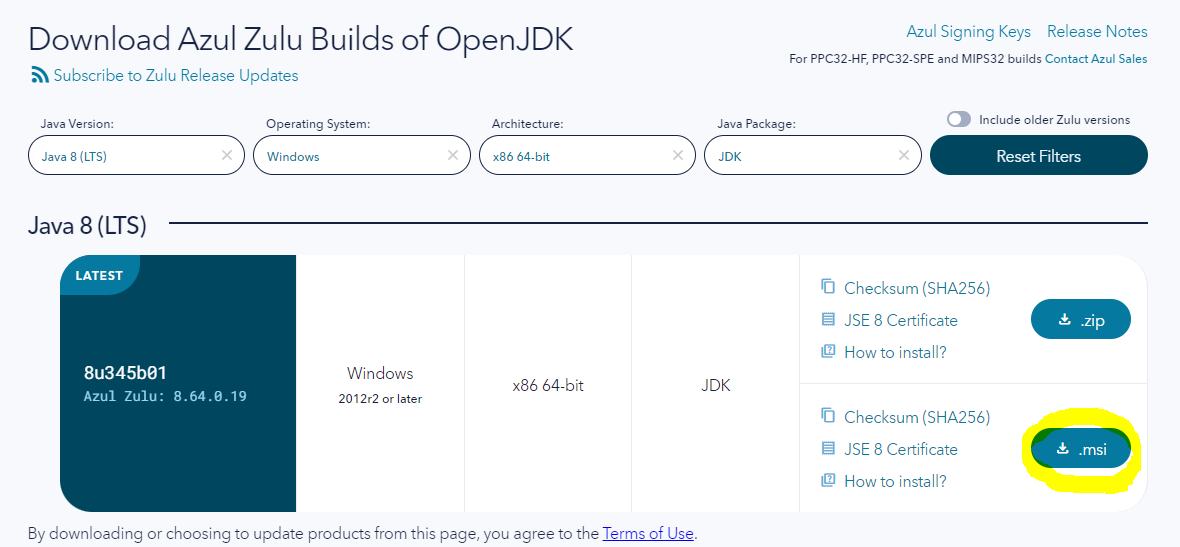This screenshot has height=547, width=1180.
Task: Open How to install for .msi
Action: (x=895, y=481)
